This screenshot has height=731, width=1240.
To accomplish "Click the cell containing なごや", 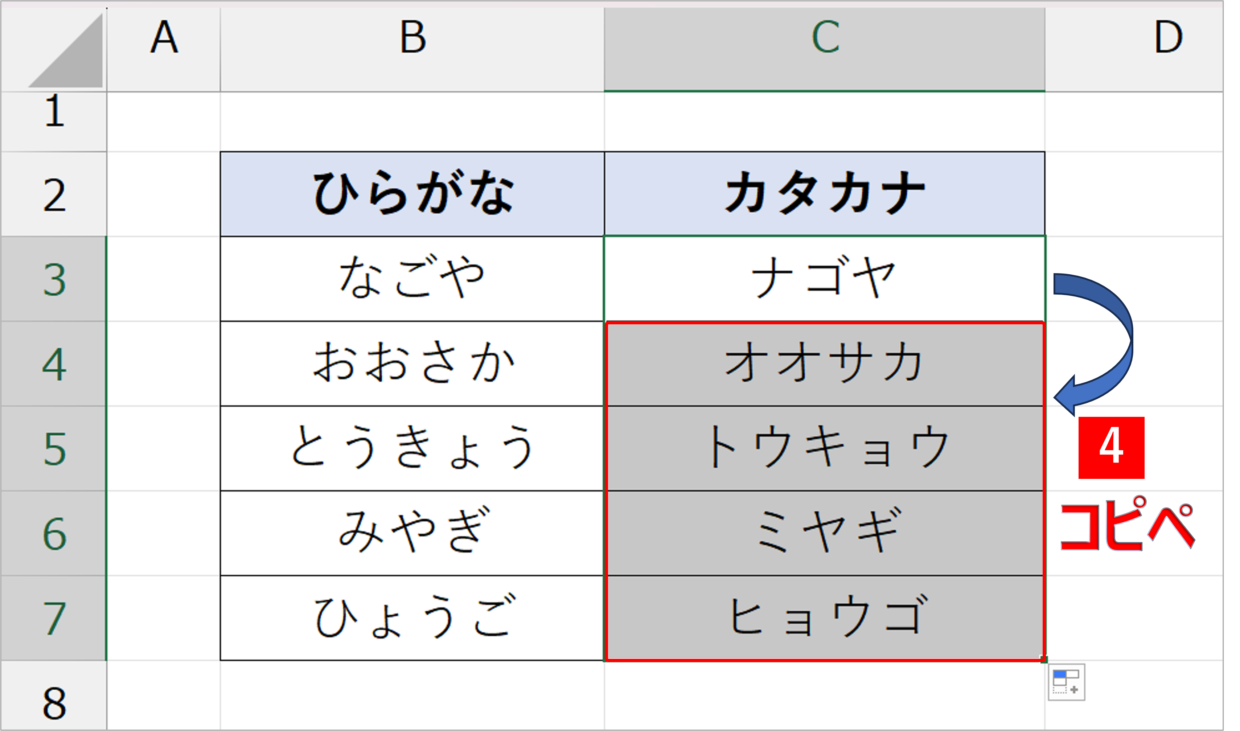I will [x=412, y=279].
